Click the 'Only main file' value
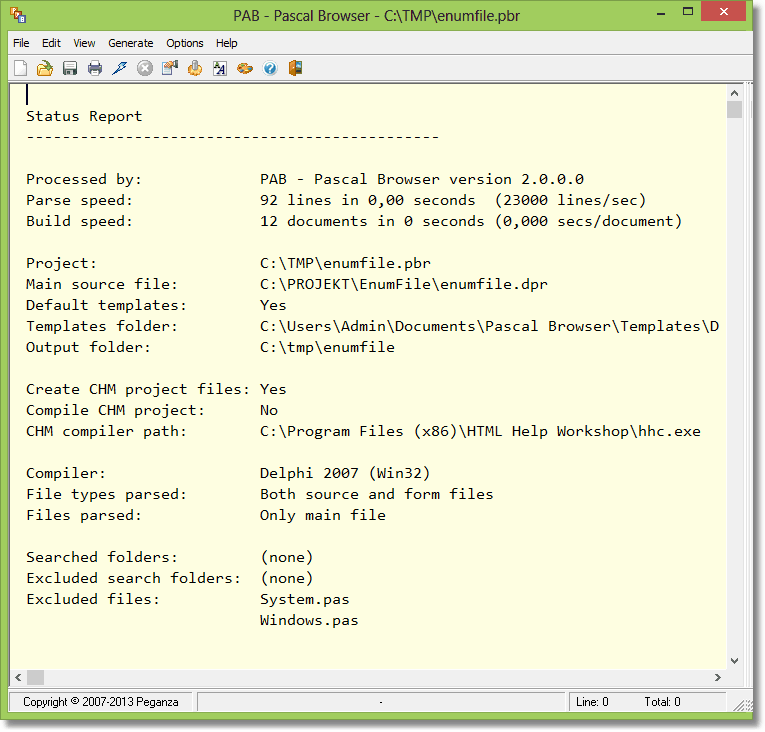The image size is (765, 732). [323, 515]
